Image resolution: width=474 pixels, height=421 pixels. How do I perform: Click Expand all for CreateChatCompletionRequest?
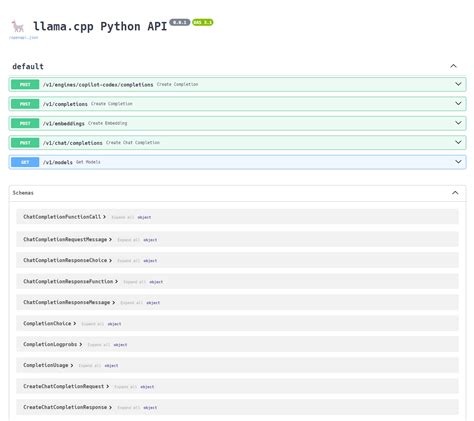coord(125,387)
